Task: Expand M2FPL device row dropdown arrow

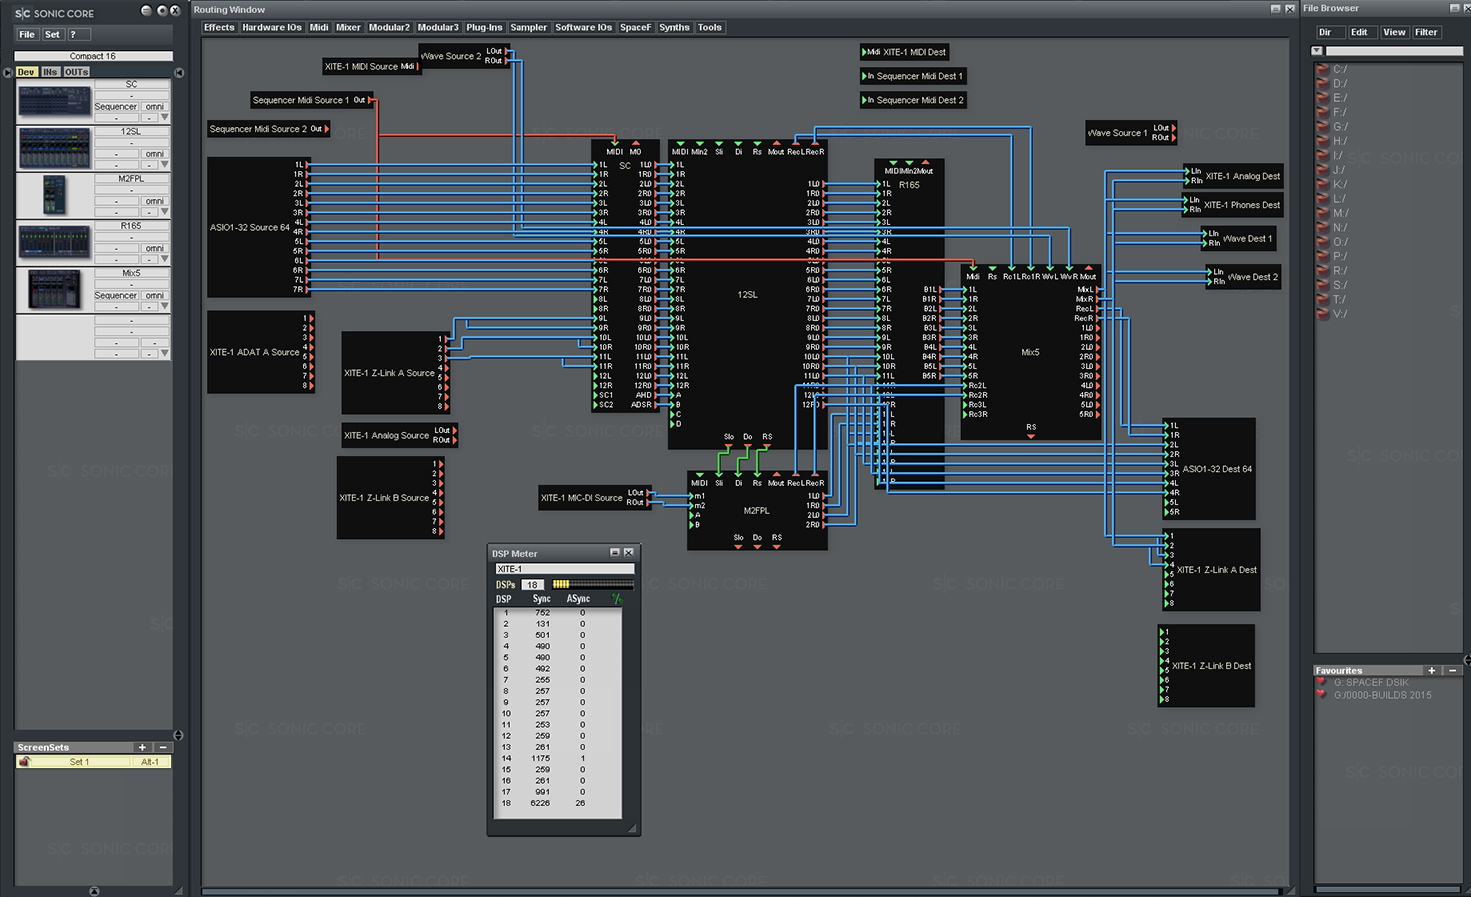Action: point(165,212)
